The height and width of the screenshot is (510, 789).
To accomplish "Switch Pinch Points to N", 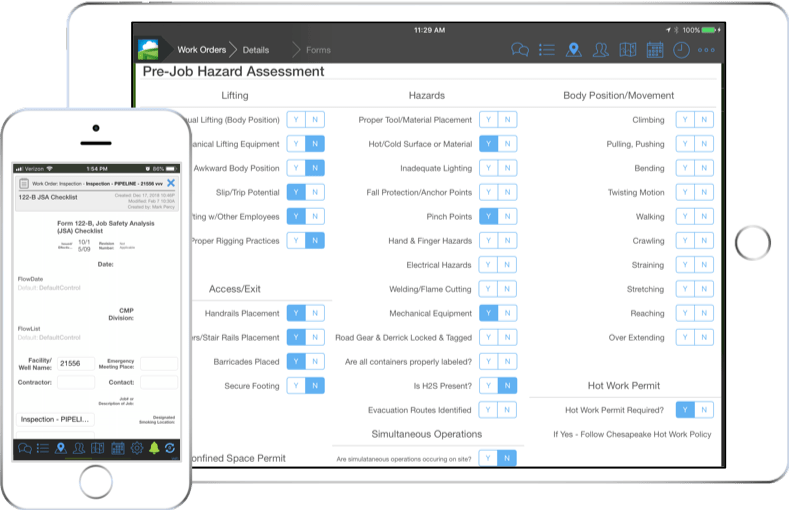I will pyautogui.click(x=507, y=216).
